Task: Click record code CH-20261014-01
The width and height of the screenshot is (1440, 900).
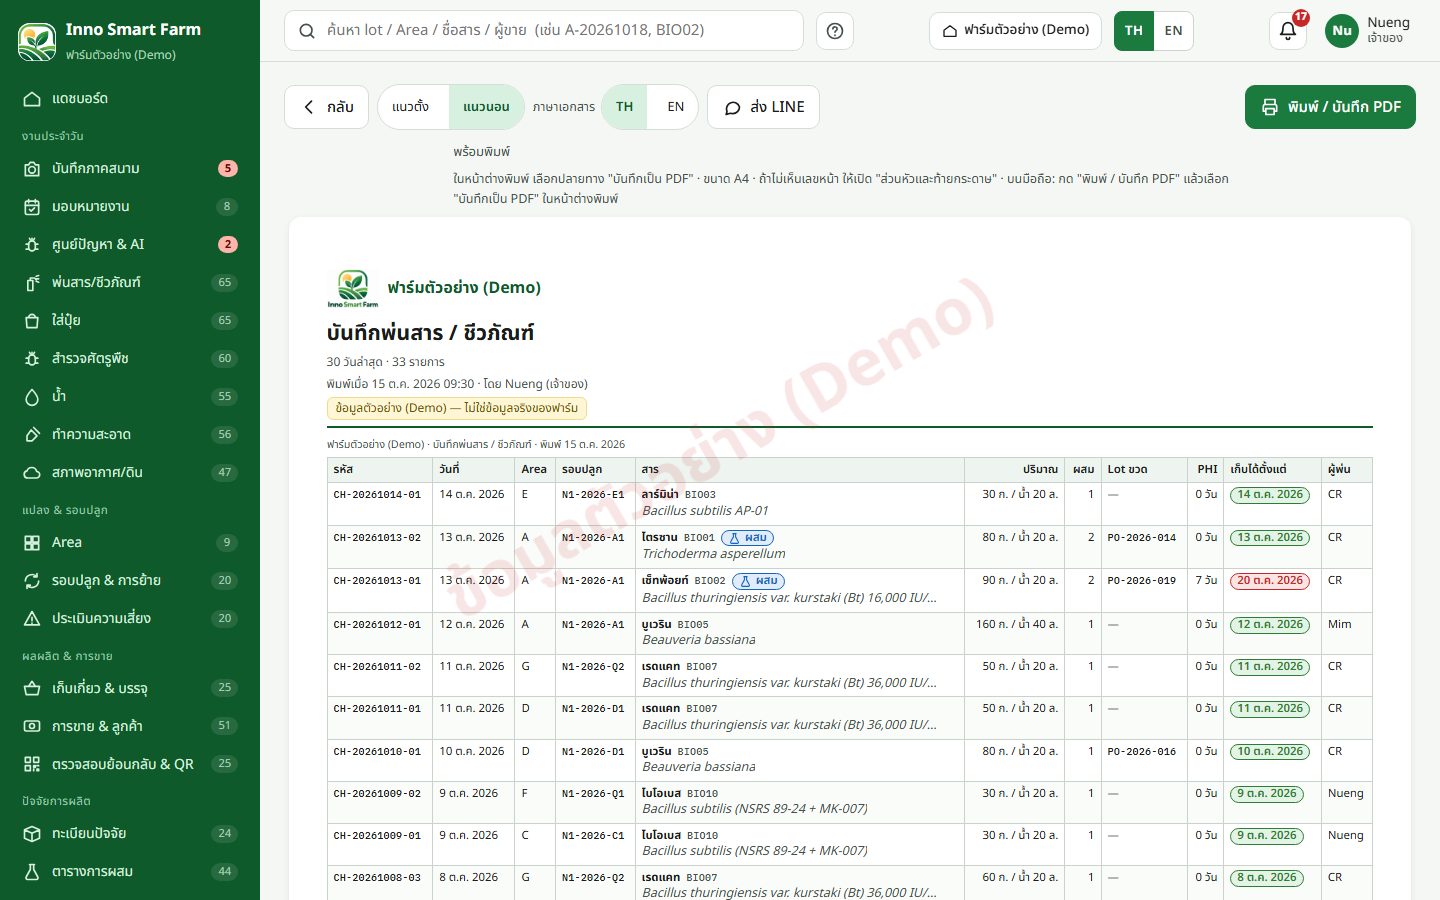Action: (x=377, y=495)
